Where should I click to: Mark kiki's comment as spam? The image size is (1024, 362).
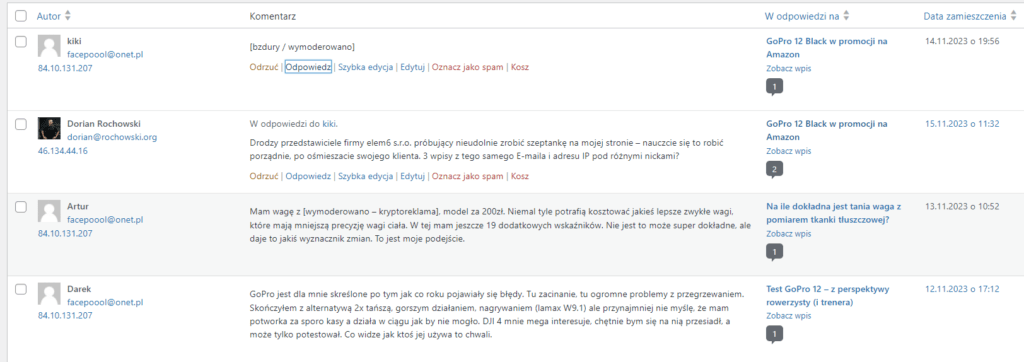[x=468, y=67]
